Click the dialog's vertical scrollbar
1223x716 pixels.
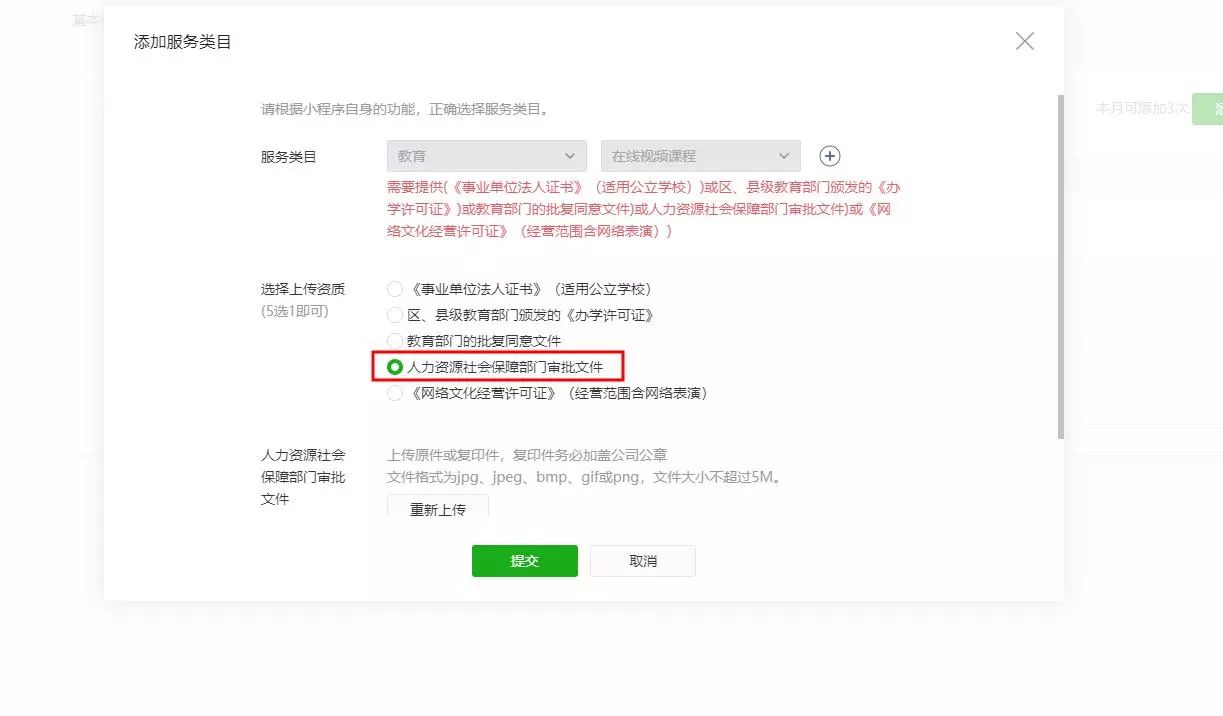tap(1060, 266)
